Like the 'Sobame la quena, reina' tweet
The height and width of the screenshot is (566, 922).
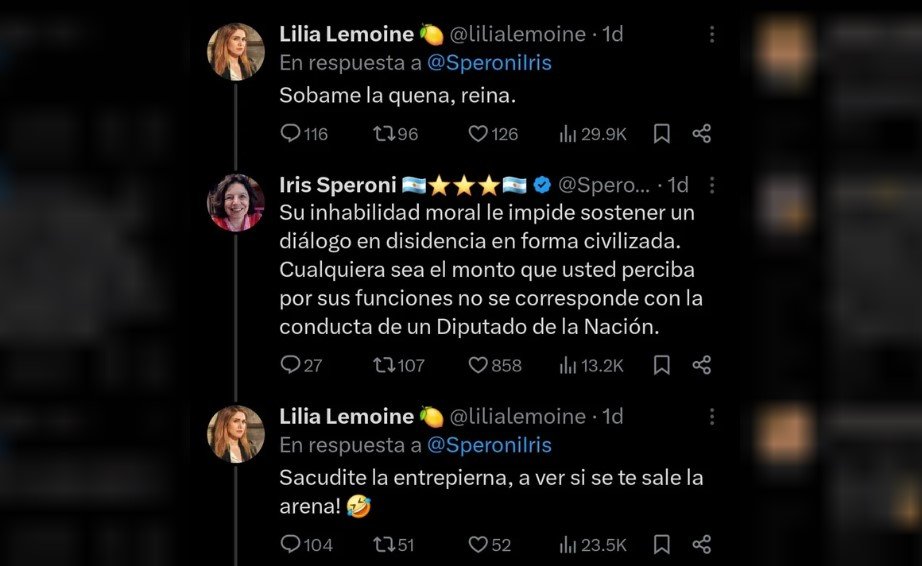point(478,133)
